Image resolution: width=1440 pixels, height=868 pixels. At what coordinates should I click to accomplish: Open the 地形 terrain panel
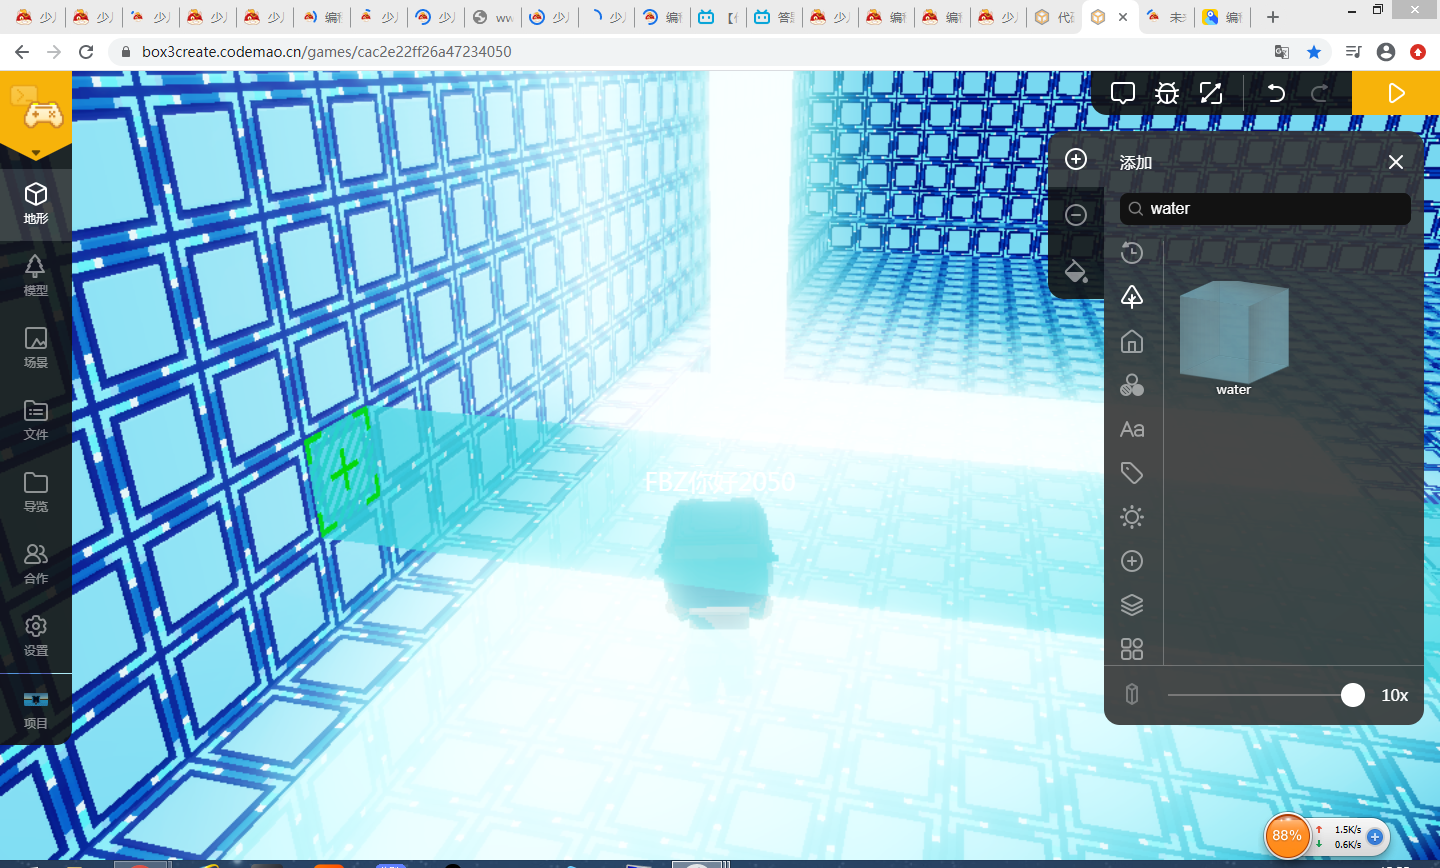pyautogui.click(x=36, y=204)
